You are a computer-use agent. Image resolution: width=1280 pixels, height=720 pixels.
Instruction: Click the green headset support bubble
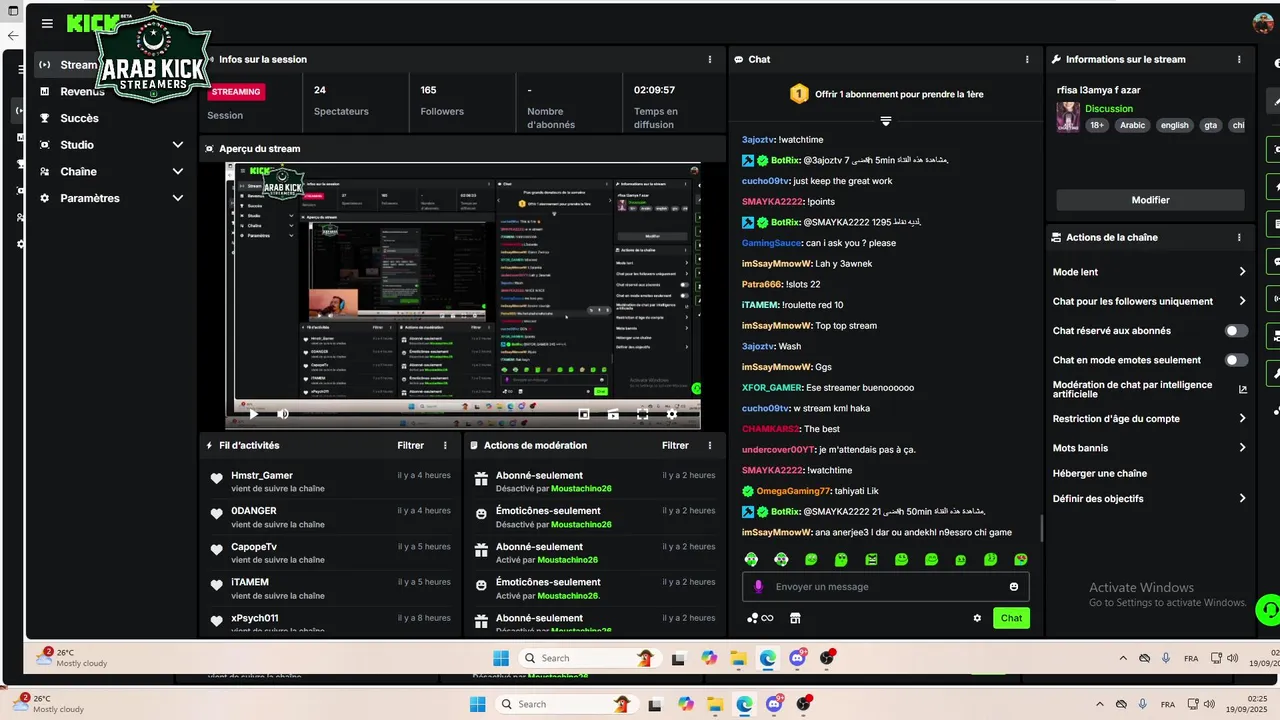(1268, 608)
